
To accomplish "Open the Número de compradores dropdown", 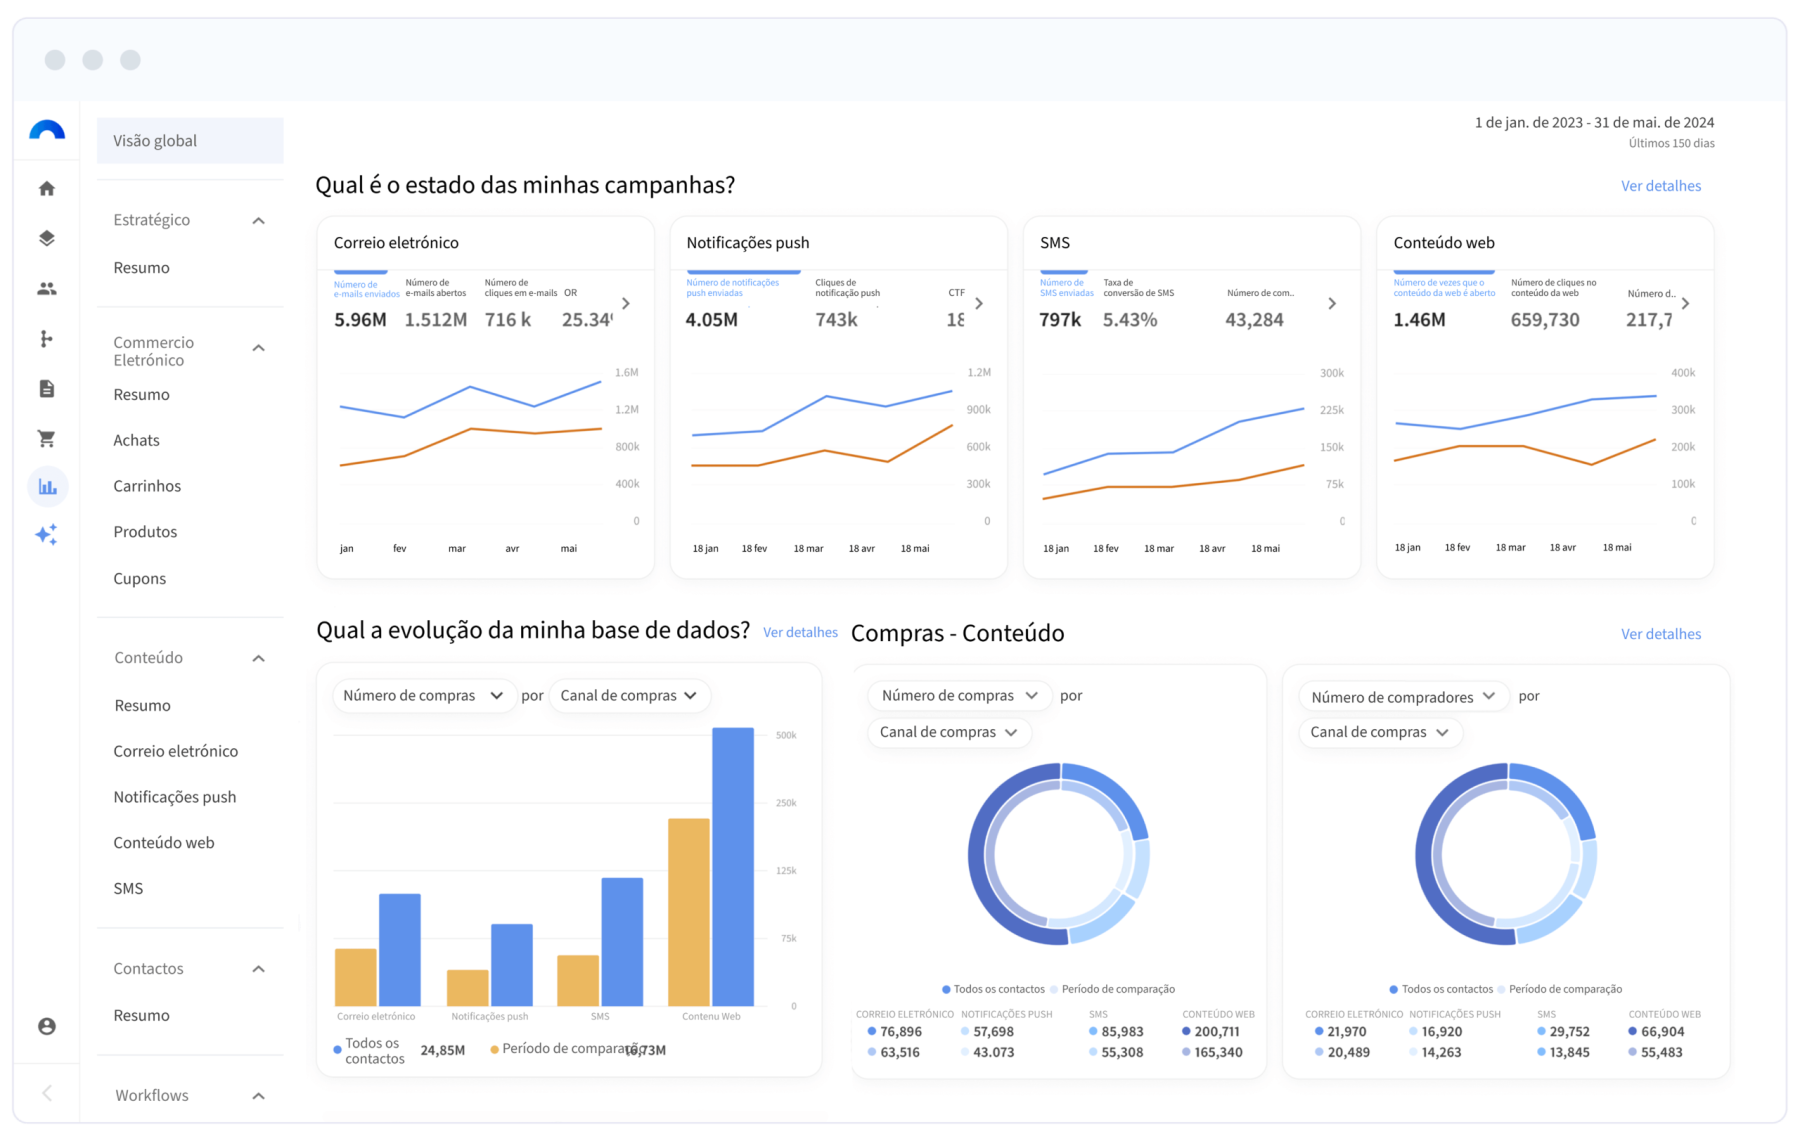I will coord(1402,697).
